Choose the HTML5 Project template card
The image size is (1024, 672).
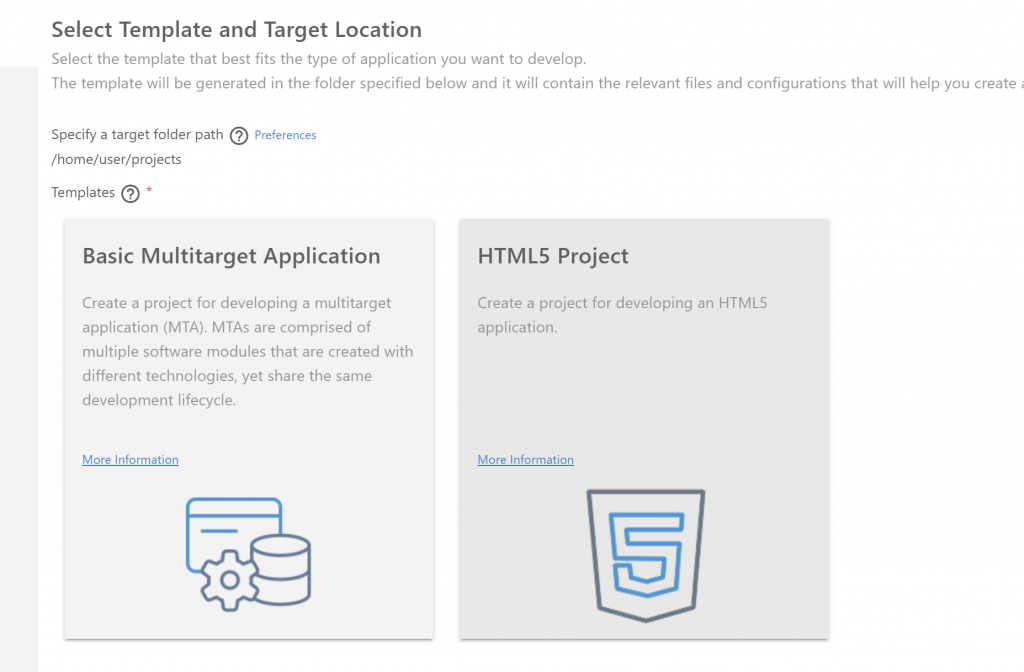pyautogui.click(x=644, y=429)
